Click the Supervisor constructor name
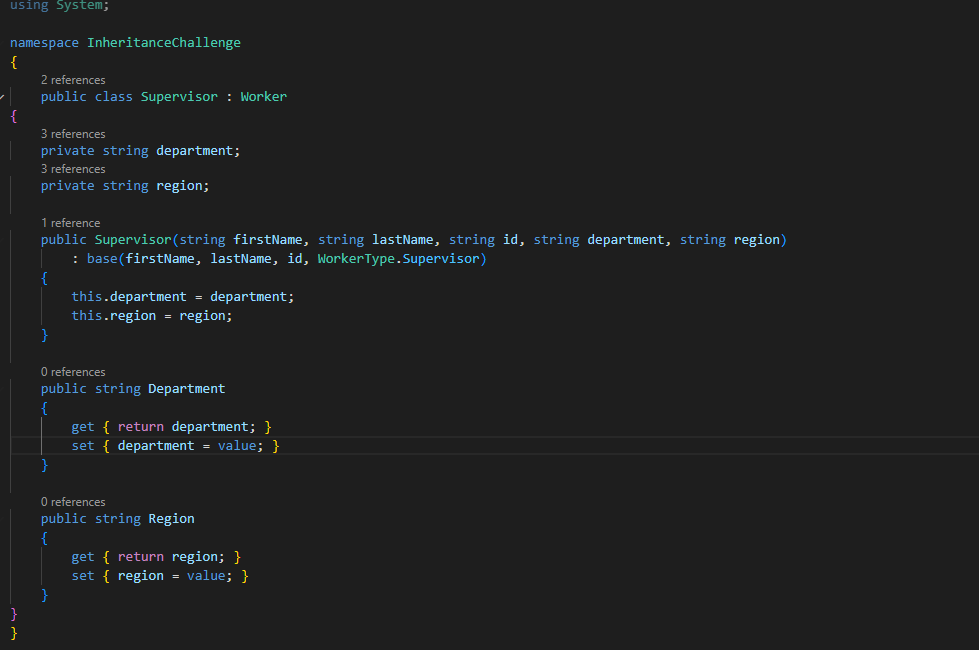The height and width of the screenshot is (650, 979). coord(132,240)
